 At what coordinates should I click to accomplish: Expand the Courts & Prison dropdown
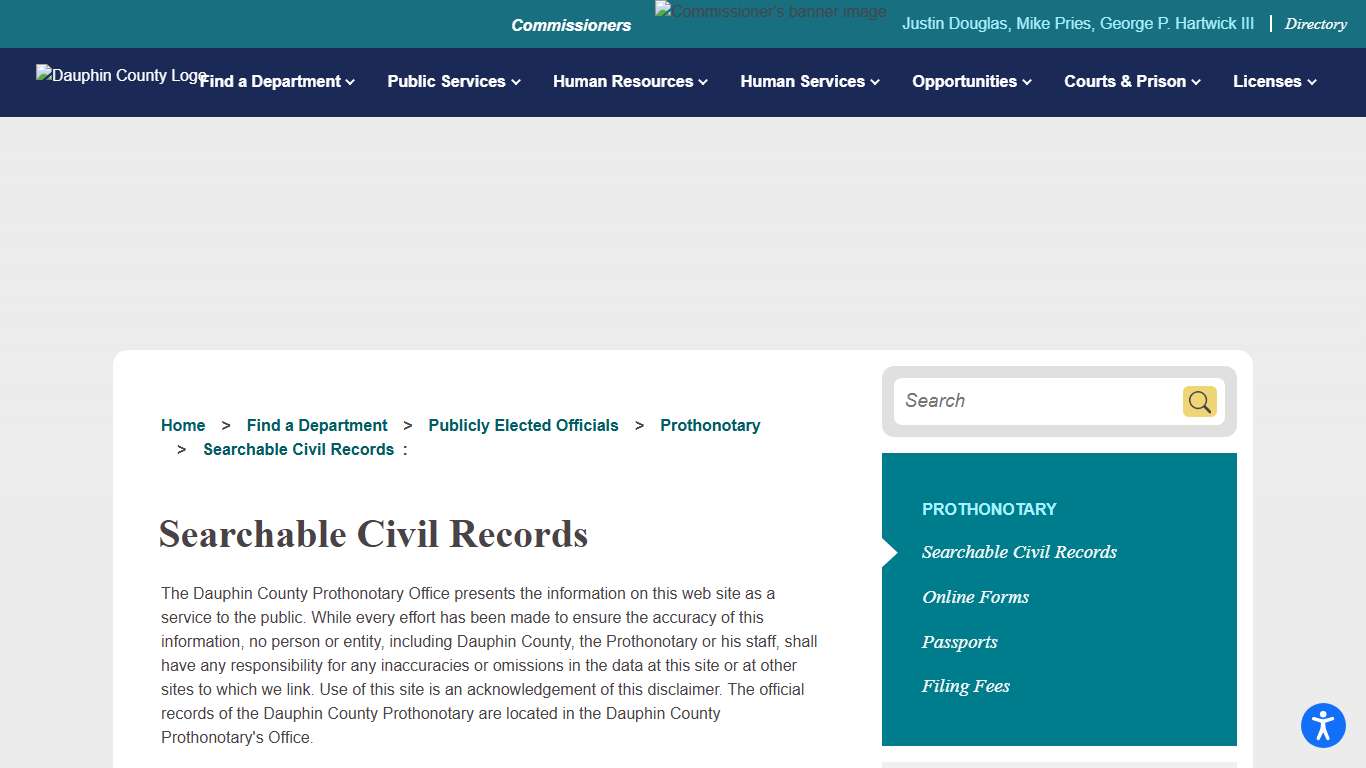click(x=1131, y=82)
